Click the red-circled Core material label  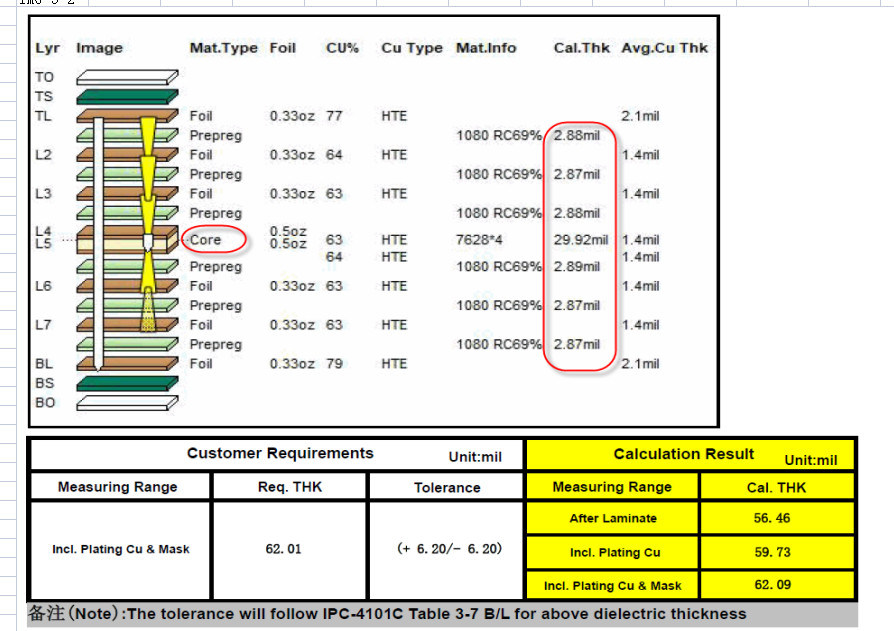212,240
